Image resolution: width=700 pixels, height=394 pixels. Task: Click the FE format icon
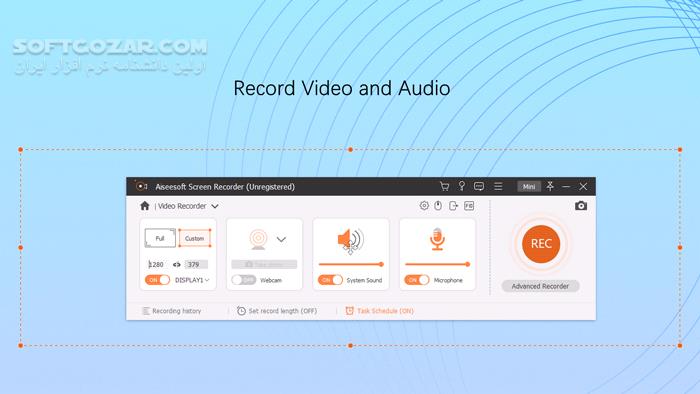click(x=469, y=206)
